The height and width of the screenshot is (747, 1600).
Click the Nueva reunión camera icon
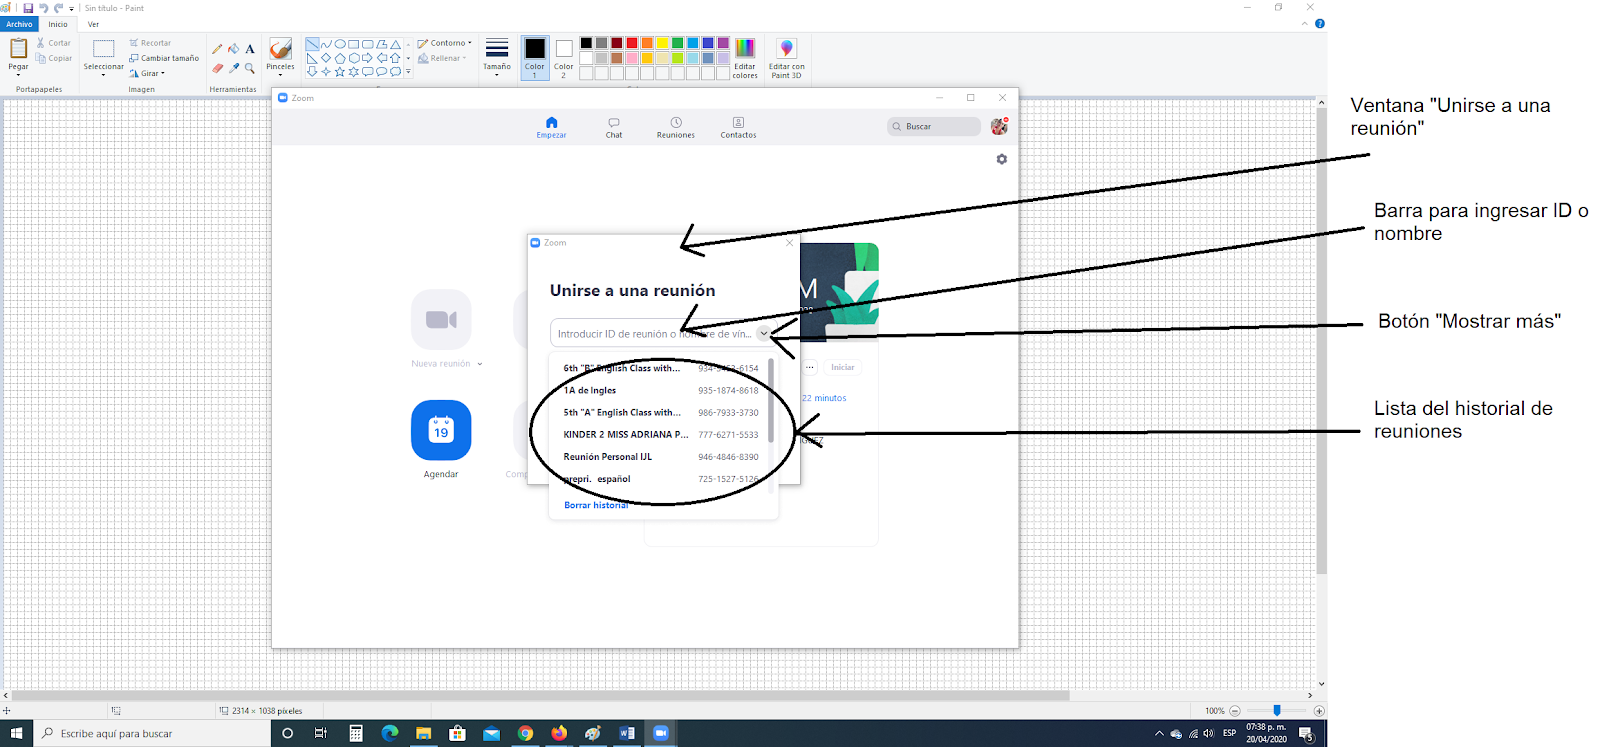coord(441,319)
